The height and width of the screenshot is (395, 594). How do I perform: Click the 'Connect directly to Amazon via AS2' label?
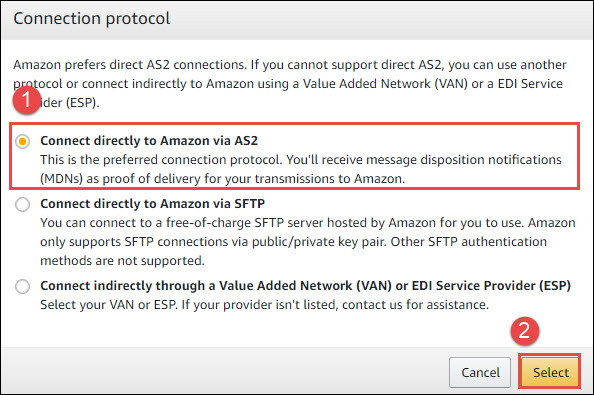149,141
